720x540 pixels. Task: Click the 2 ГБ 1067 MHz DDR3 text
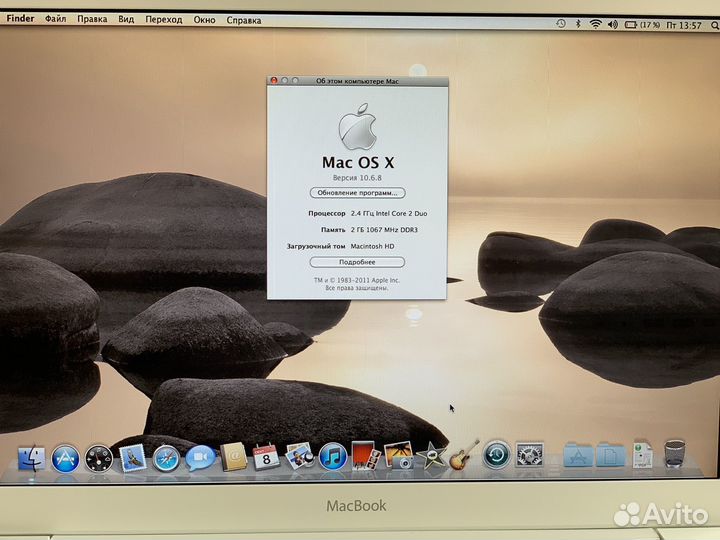(384, 230)
